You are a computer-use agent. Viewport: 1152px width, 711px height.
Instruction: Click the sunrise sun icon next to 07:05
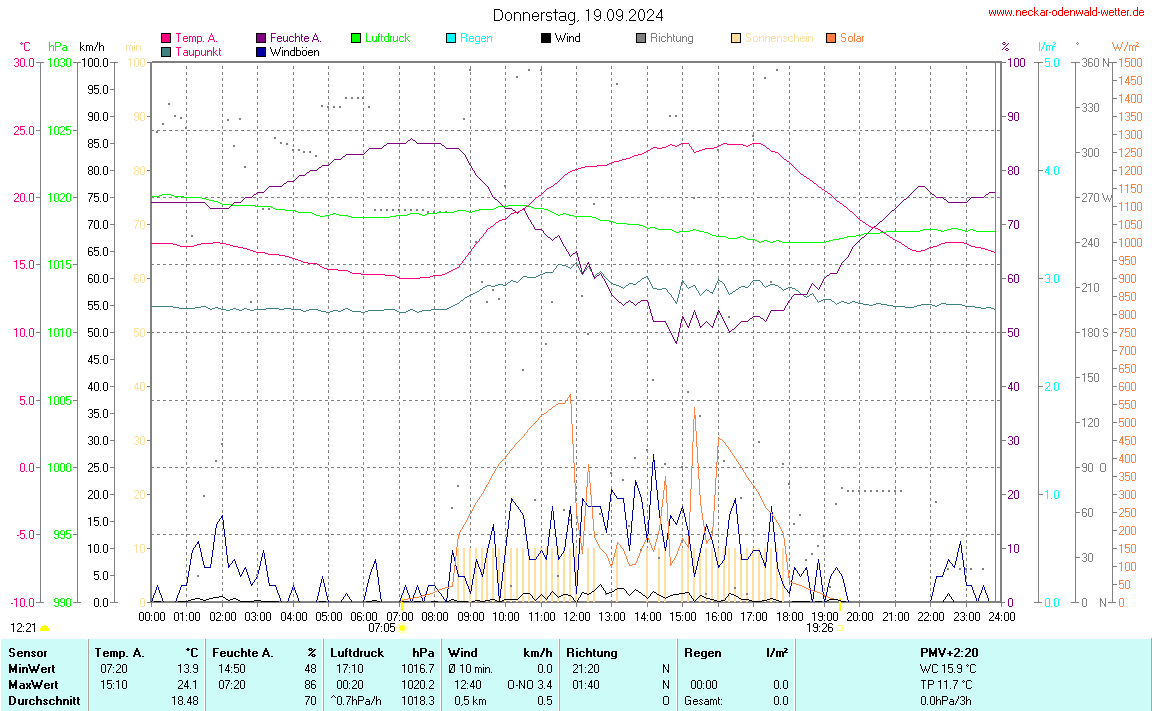(402, 628)
